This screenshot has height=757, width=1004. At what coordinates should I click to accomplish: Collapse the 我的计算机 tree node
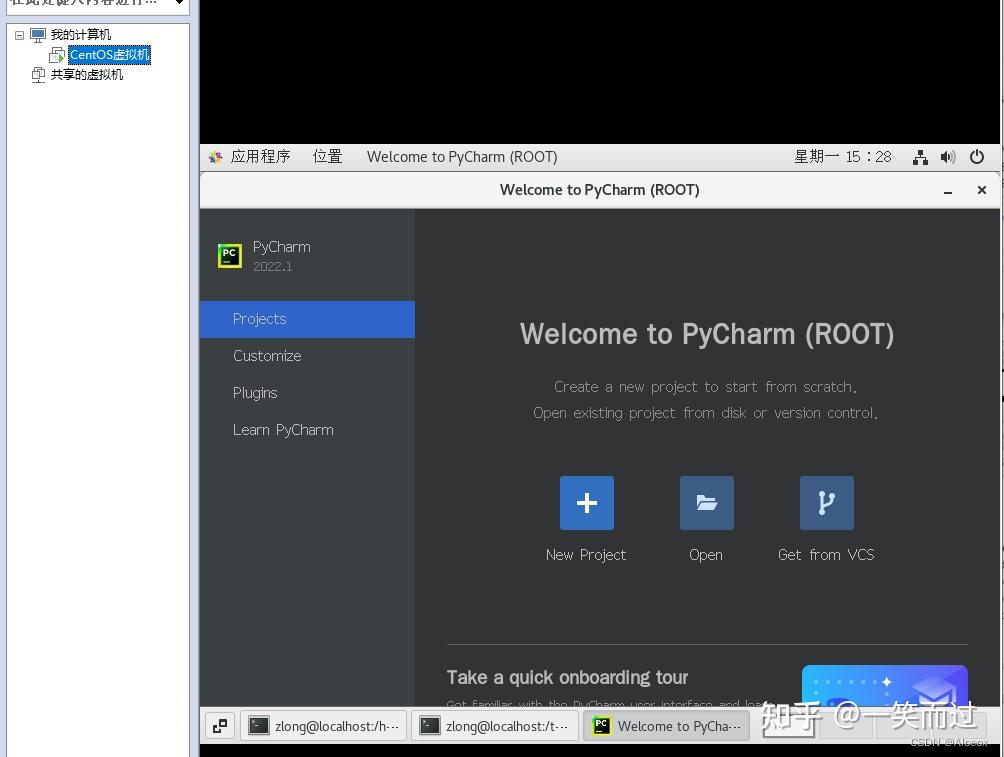pyautogui.click(x=19, y=34)
